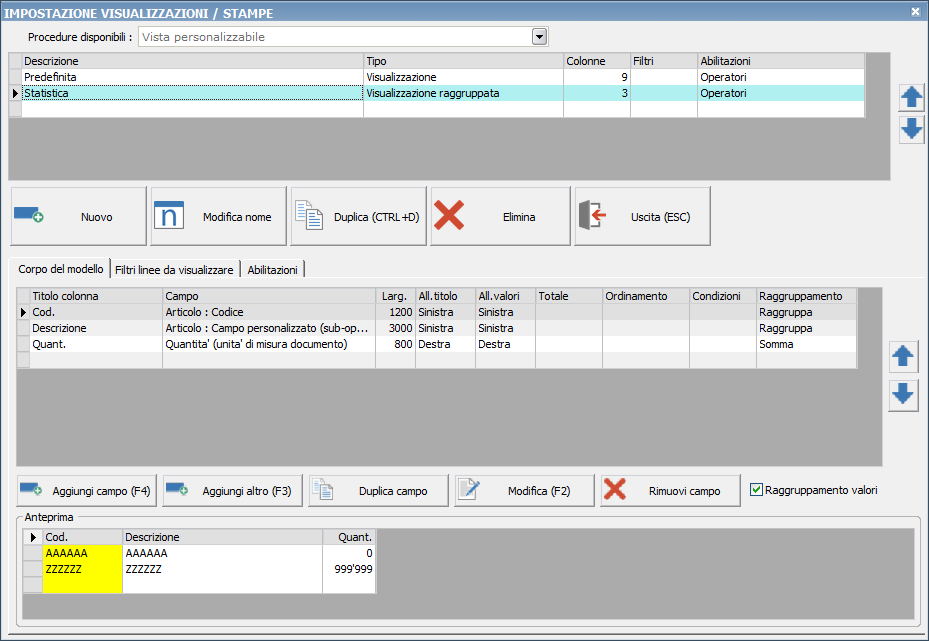Image resolution: width=929 pixels, height=641 pixels.
Task: Click the Articolo : Codice campo cell
Action: pyautogui.click(x=269, y=312)
